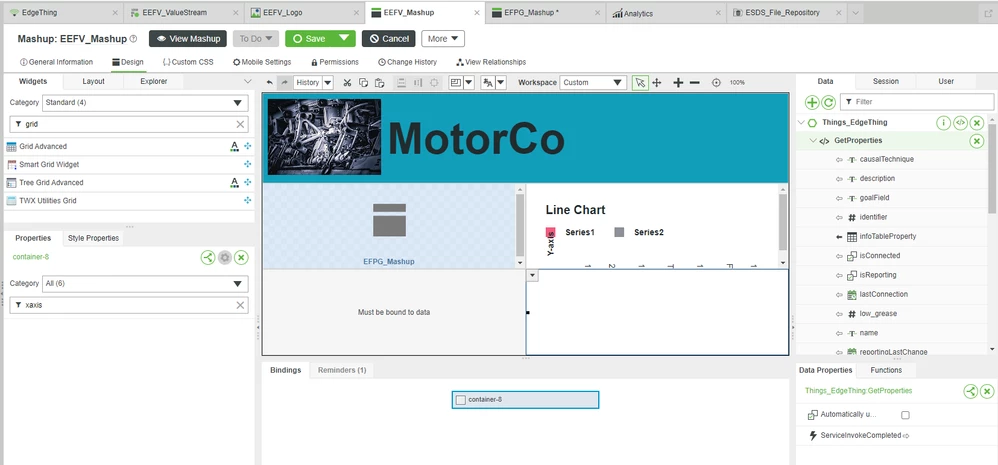
Task: Select the pointer selection tool
Action: (x=640, y=83)
